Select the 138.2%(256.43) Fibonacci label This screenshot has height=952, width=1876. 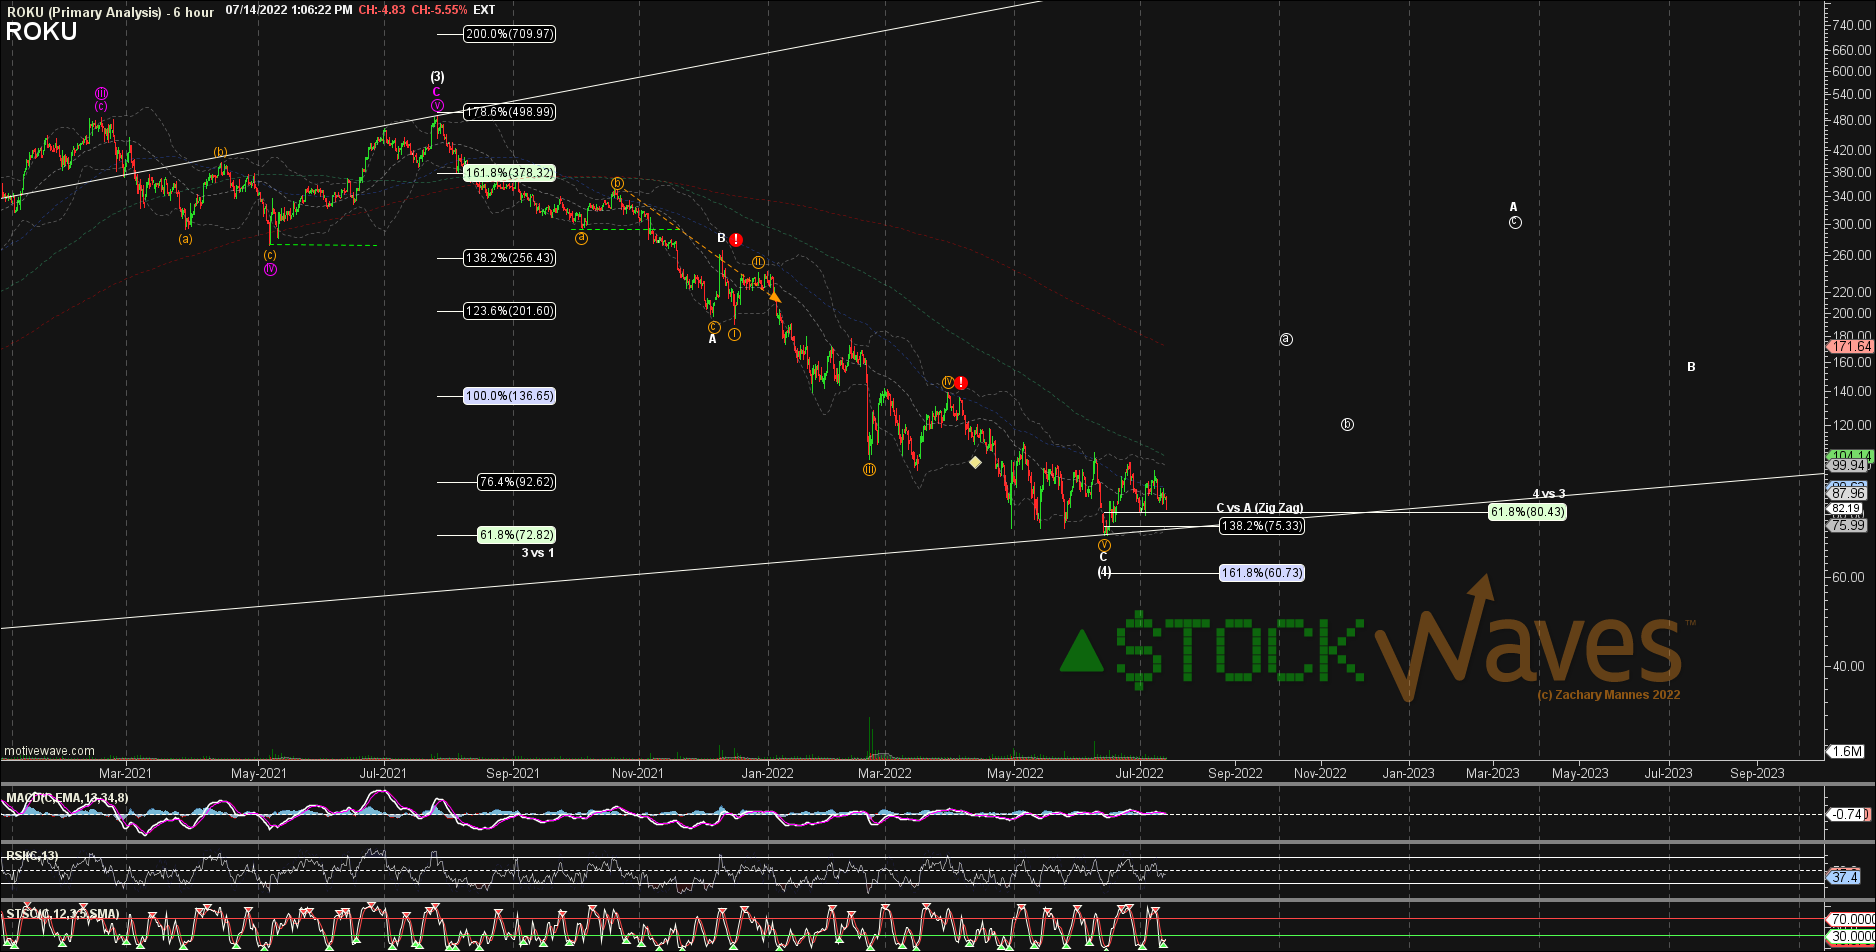coord(510,258)
